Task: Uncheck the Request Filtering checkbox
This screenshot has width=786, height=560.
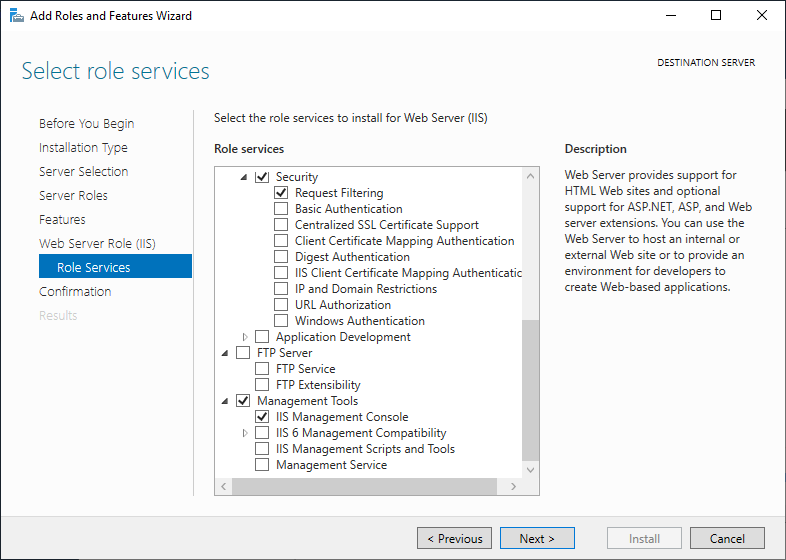Action: [281, 193]
